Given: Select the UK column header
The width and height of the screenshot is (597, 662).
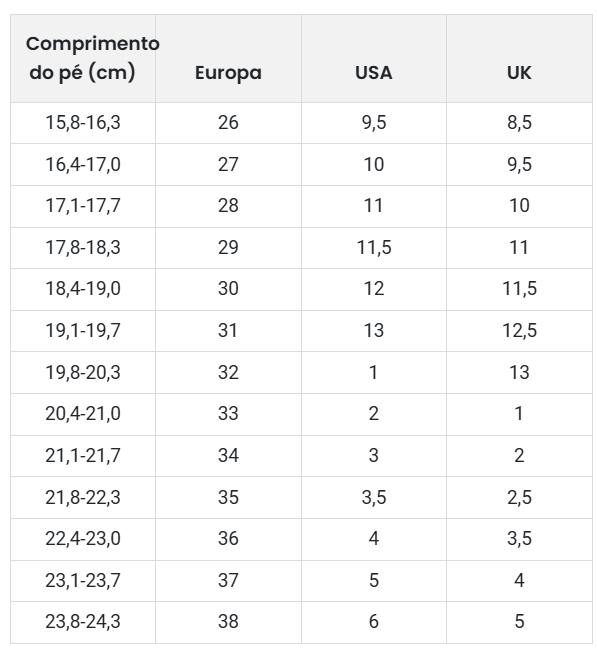Looking at the screenshot, I should [519, 58].
